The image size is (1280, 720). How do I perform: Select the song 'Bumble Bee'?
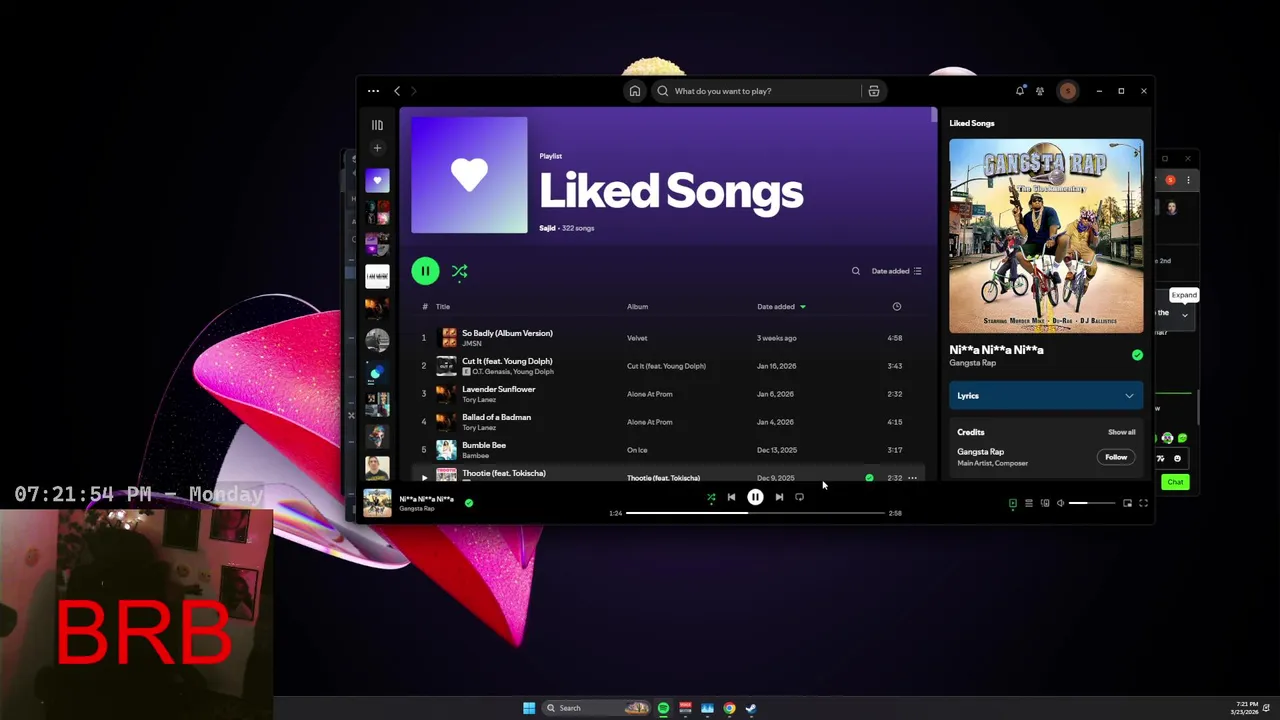[x=484, y=445]
